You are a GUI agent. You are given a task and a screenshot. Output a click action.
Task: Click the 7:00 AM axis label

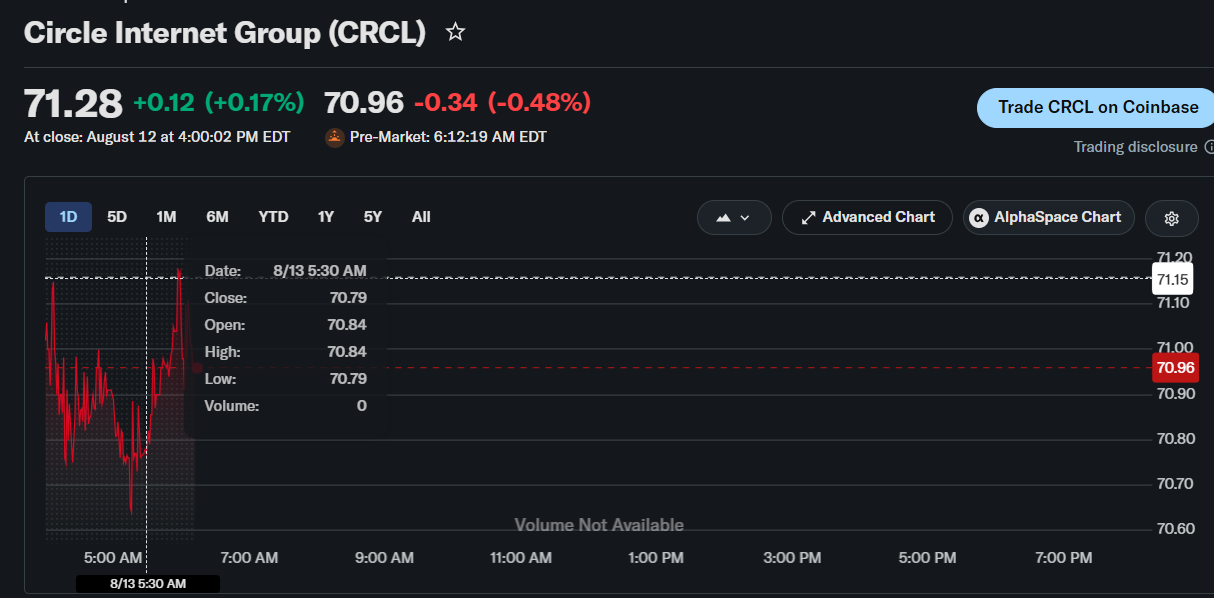[x=248, y=557]
